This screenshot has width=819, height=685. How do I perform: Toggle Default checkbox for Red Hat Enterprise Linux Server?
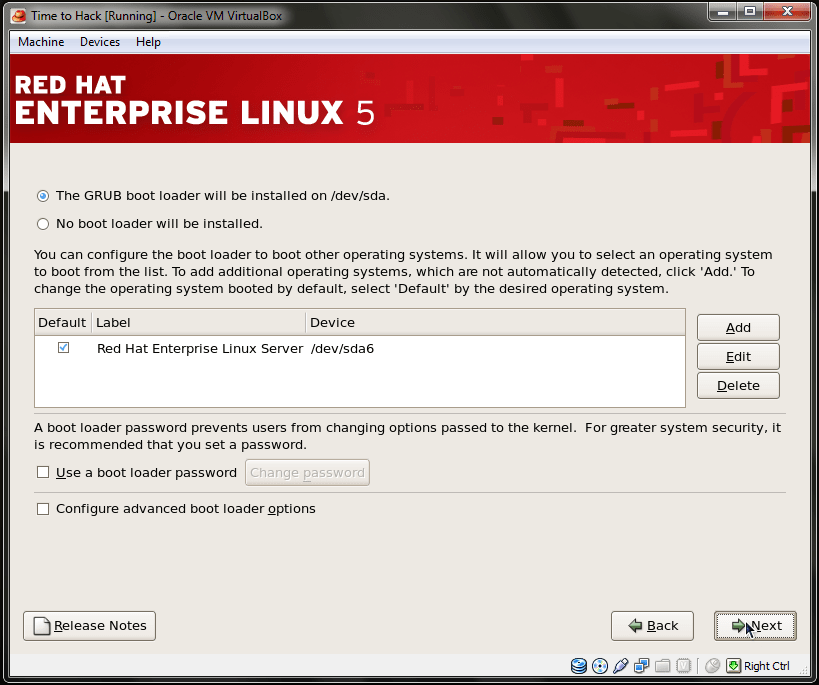[x=63, y=347]
